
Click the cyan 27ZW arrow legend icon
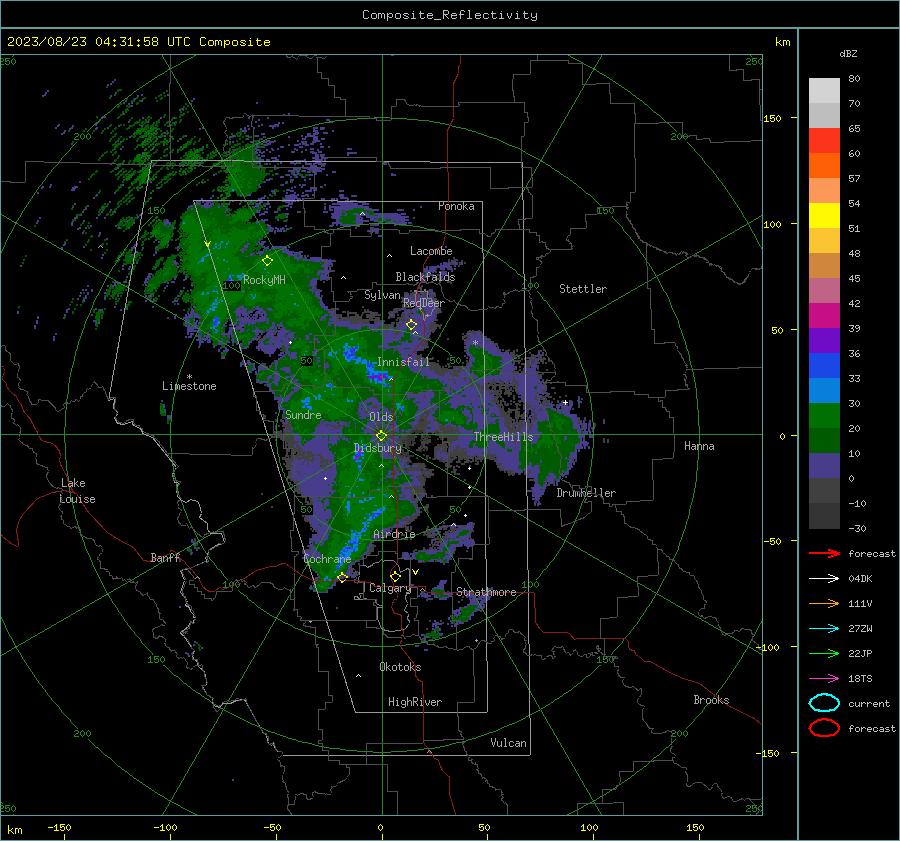click(x=824, y=629)
